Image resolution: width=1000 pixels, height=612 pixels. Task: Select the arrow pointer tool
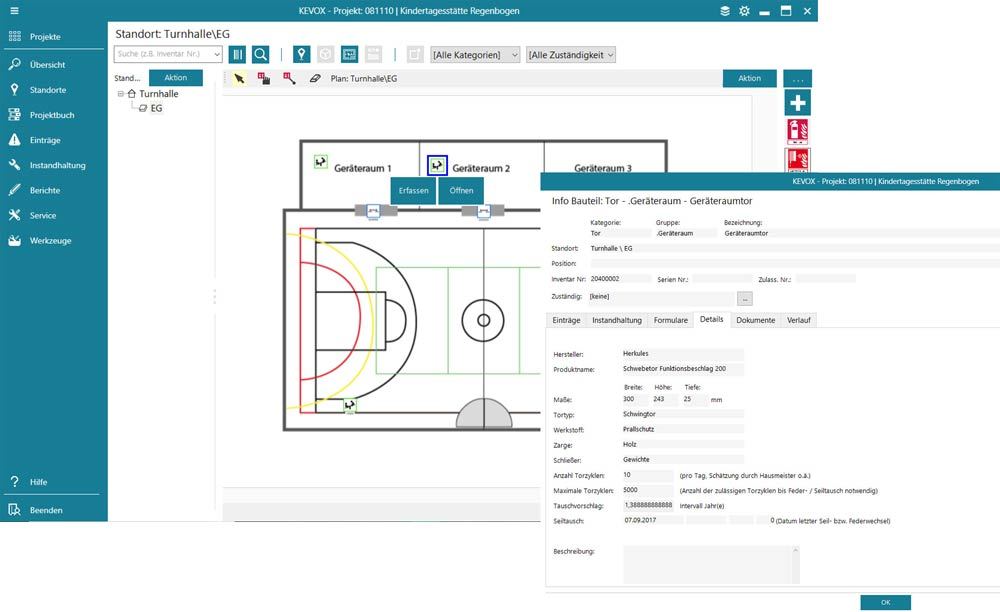coord(239,78)
